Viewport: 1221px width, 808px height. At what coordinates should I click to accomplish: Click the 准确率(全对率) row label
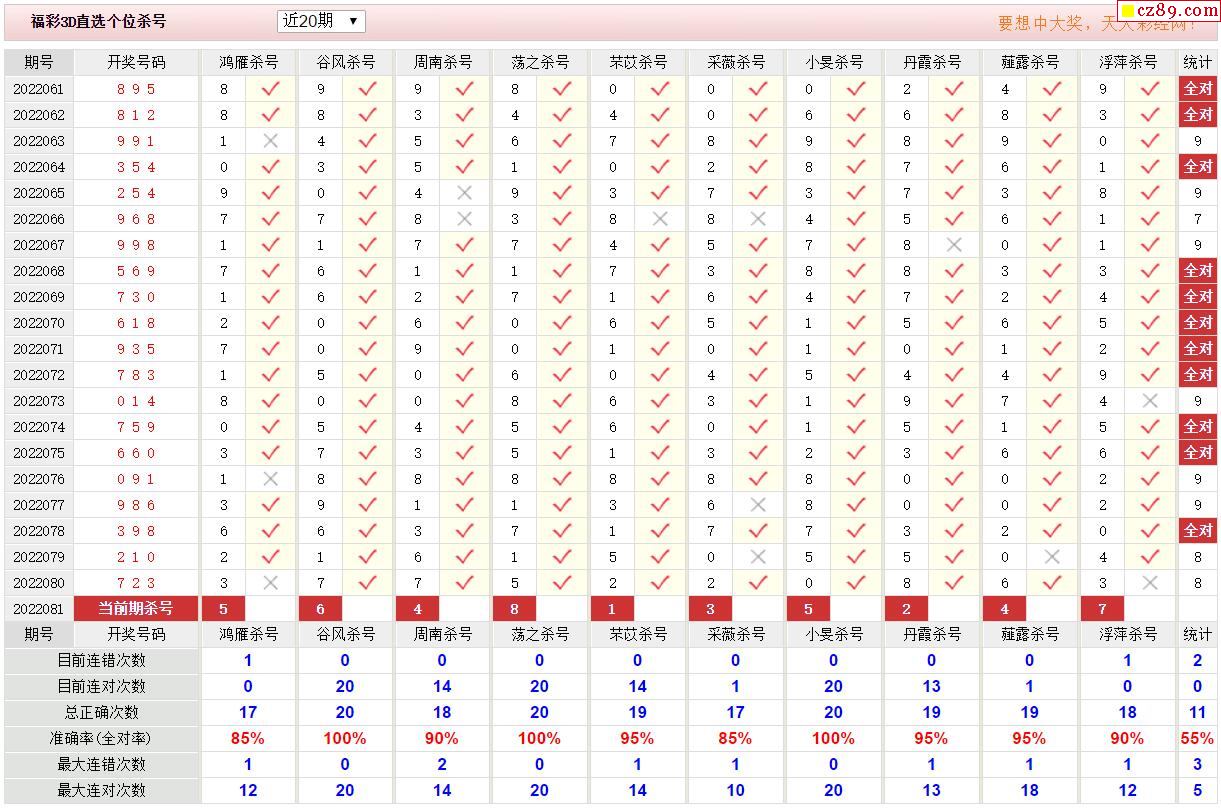102,738
